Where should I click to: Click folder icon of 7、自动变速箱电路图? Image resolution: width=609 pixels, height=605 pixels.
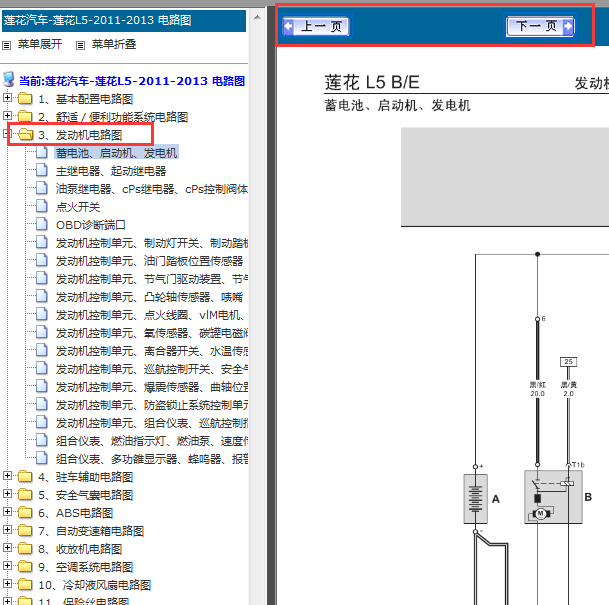coord(25,530)
